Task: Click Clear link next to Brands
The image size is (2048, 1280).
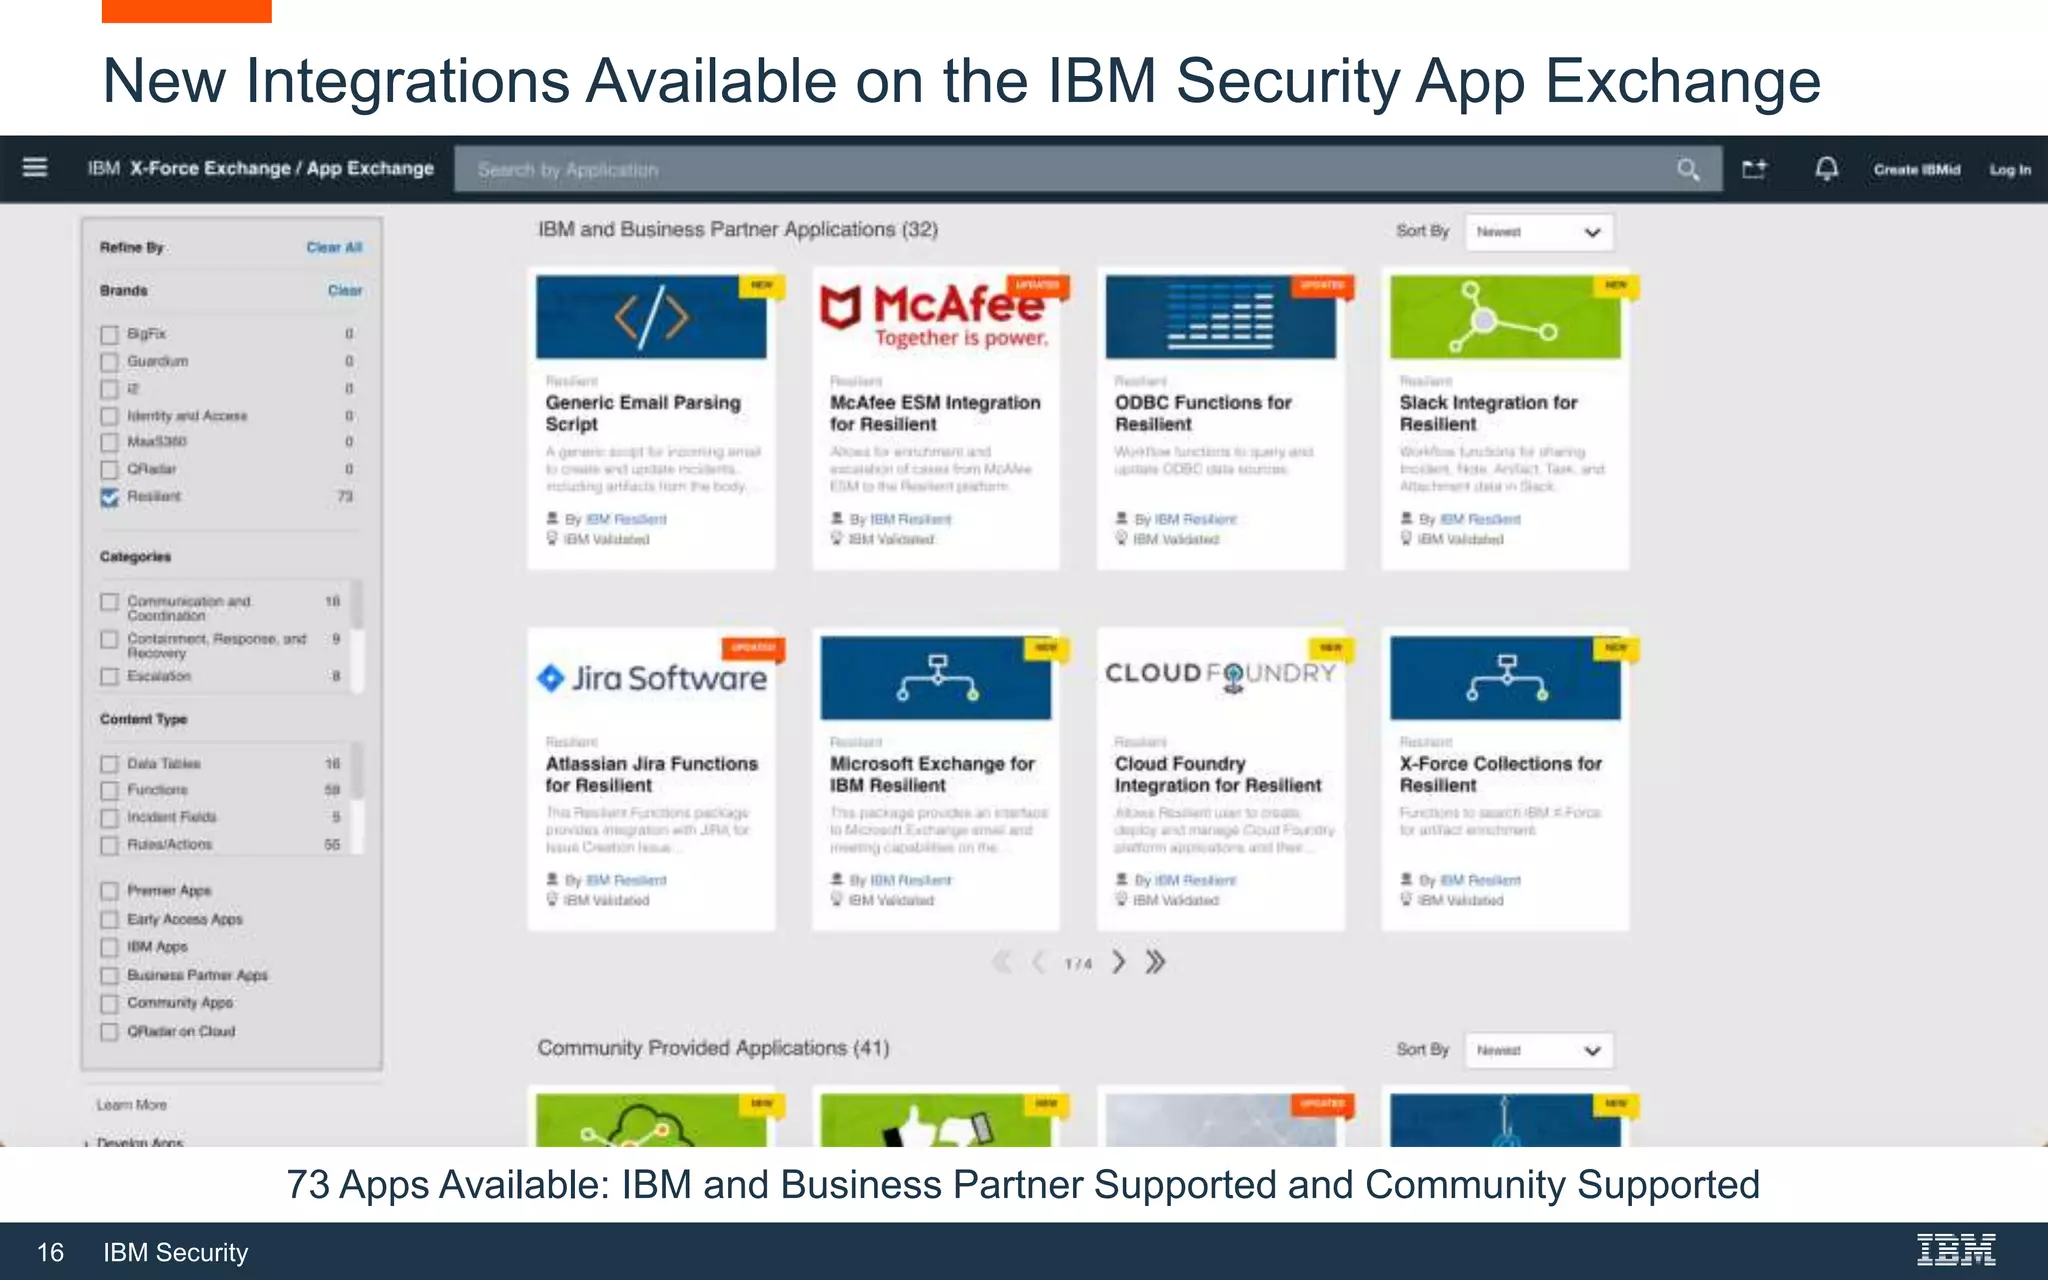Action: (x=345, y=290)
